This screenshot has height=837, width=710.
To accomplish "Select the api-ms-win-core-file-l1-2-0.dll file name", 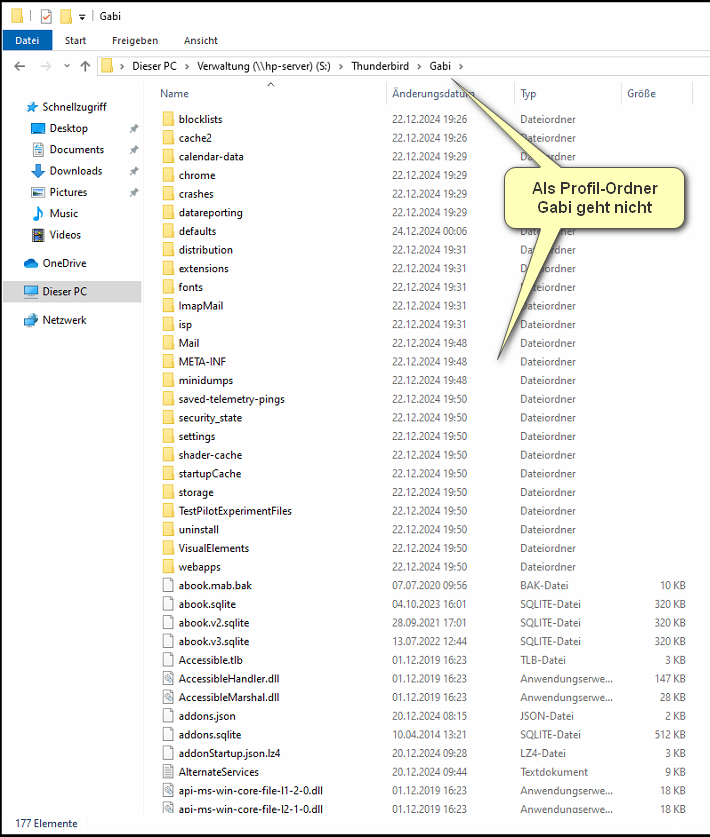I will [x=250, y=790].
